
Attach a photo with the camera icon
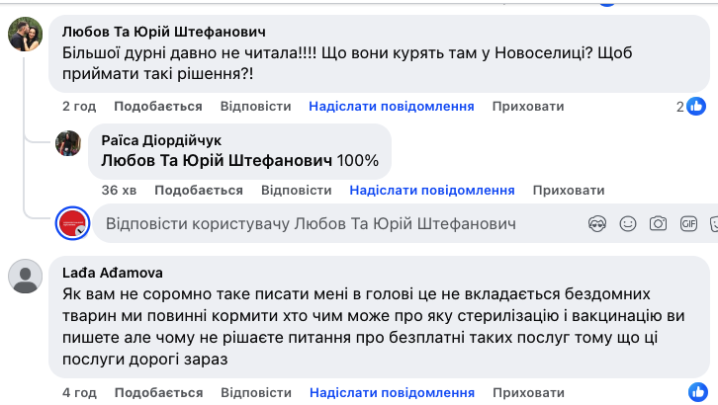click(x=658, y=224)
